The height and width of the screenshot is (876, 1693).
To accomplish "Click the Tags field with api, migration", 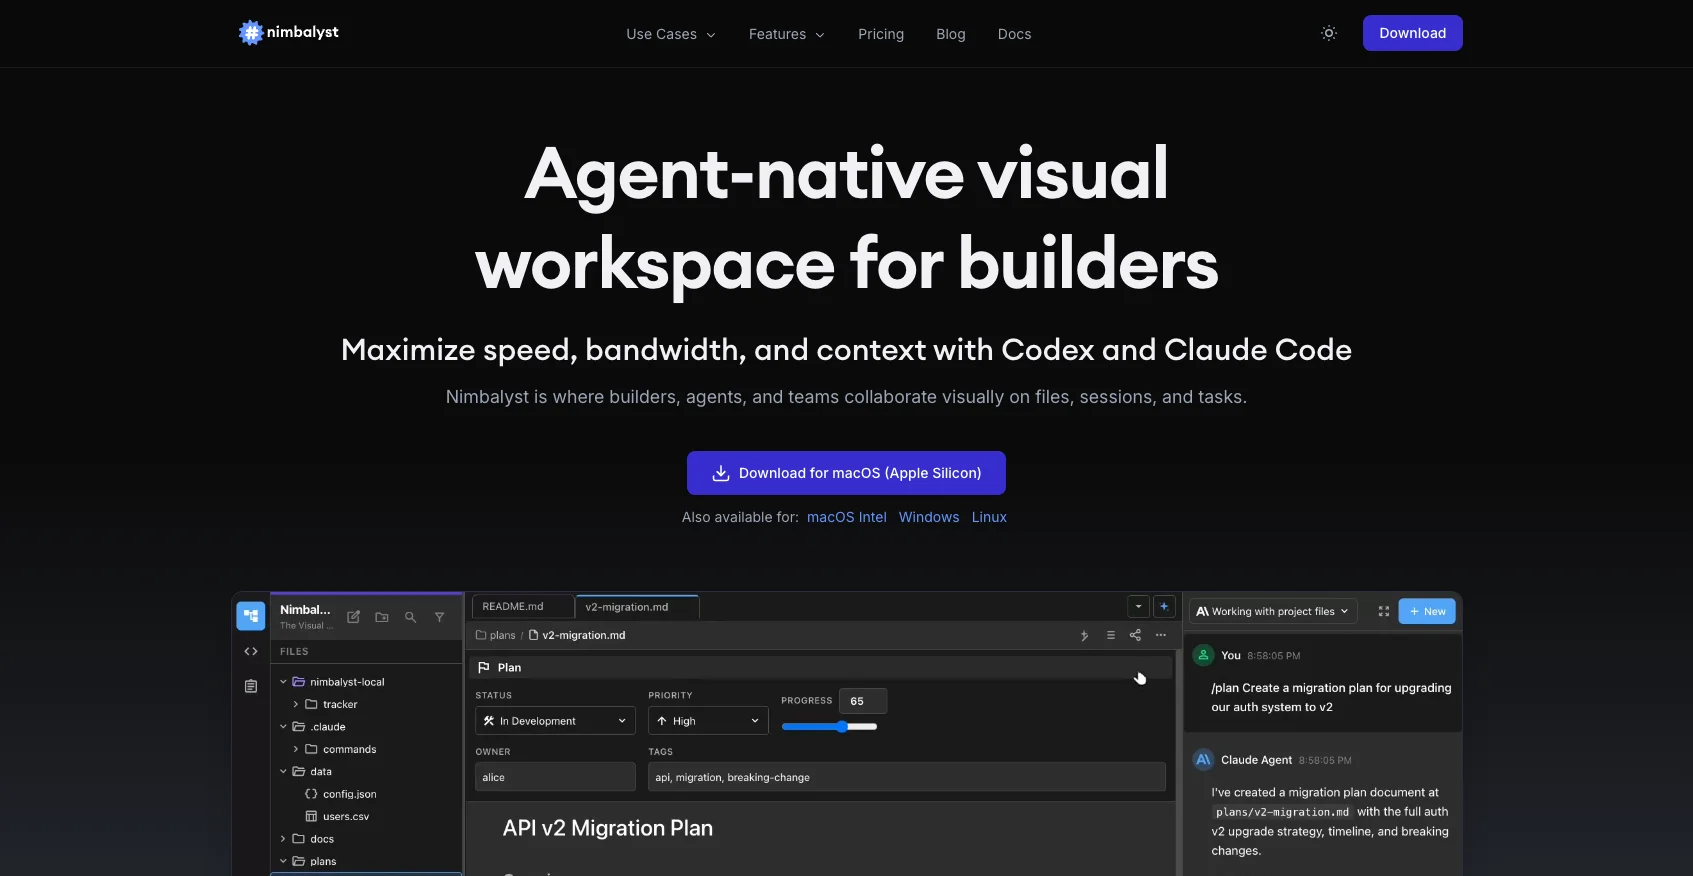I will click(907, 777).
